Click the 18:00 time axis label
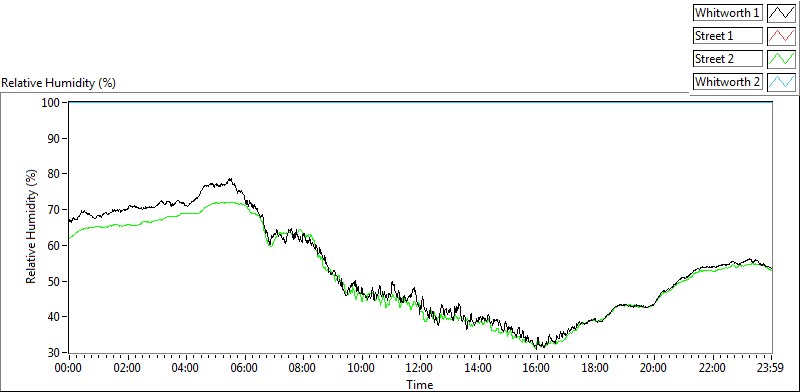The image size is (800, 392). click(x=596, y=367)
